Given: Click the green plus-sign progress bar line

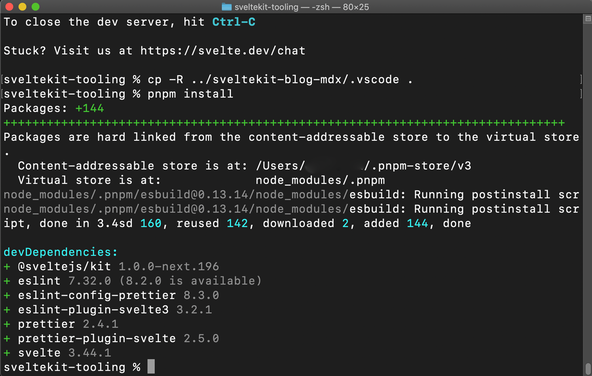Looking at the screenshot, I should [x=284, y=123].
